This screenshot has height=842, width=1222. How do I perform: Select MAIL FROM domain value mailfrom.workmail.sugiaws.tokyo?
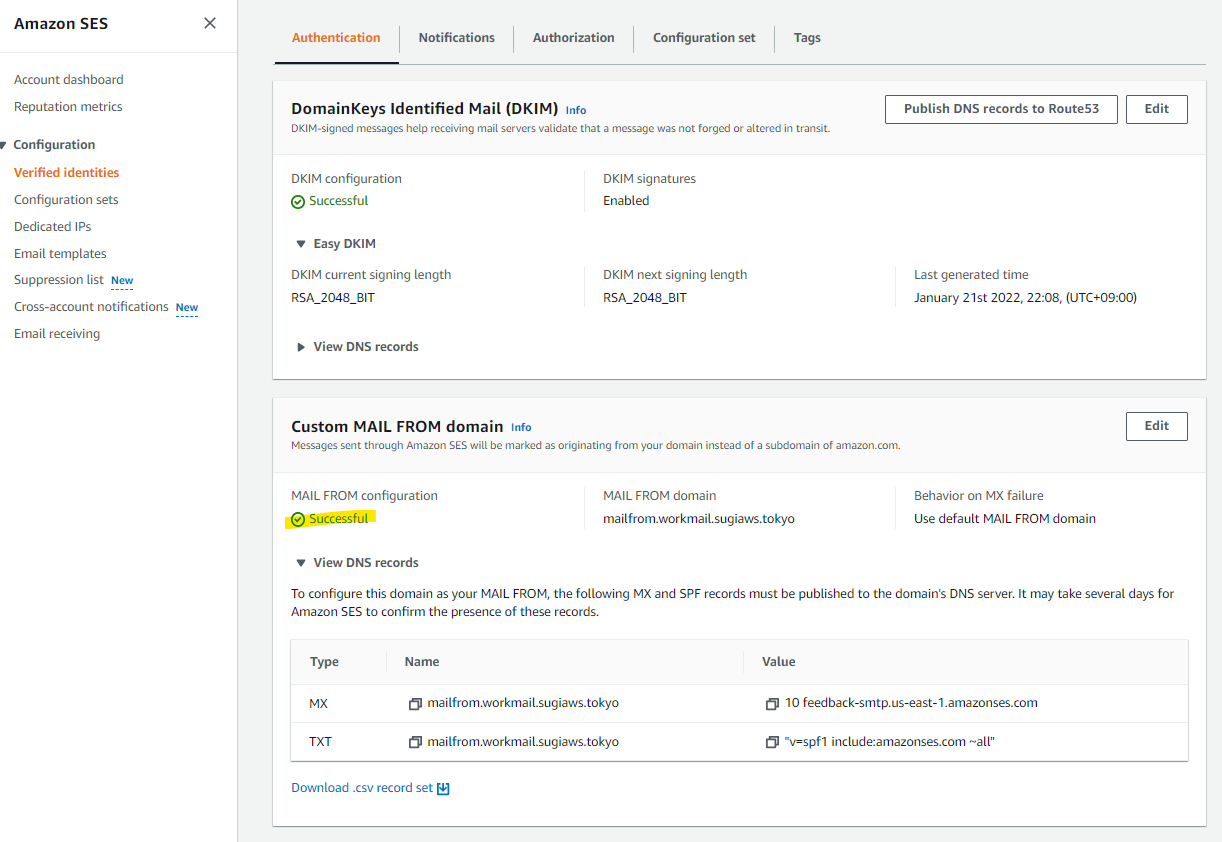tap(699, 519)
